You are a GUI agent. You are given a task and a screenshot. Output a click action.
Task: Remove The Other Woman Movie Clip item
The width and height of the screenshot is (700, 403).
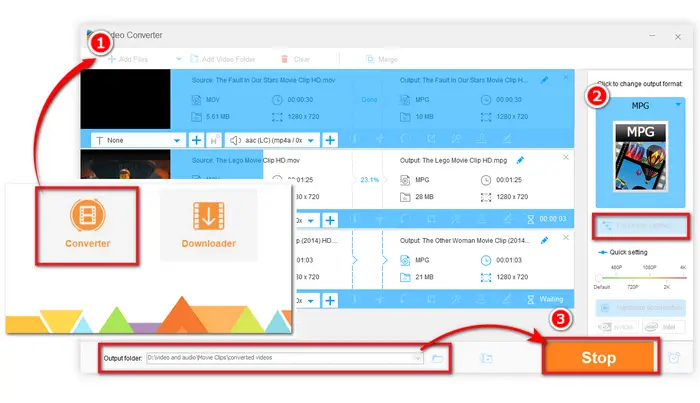click(566, 237)
